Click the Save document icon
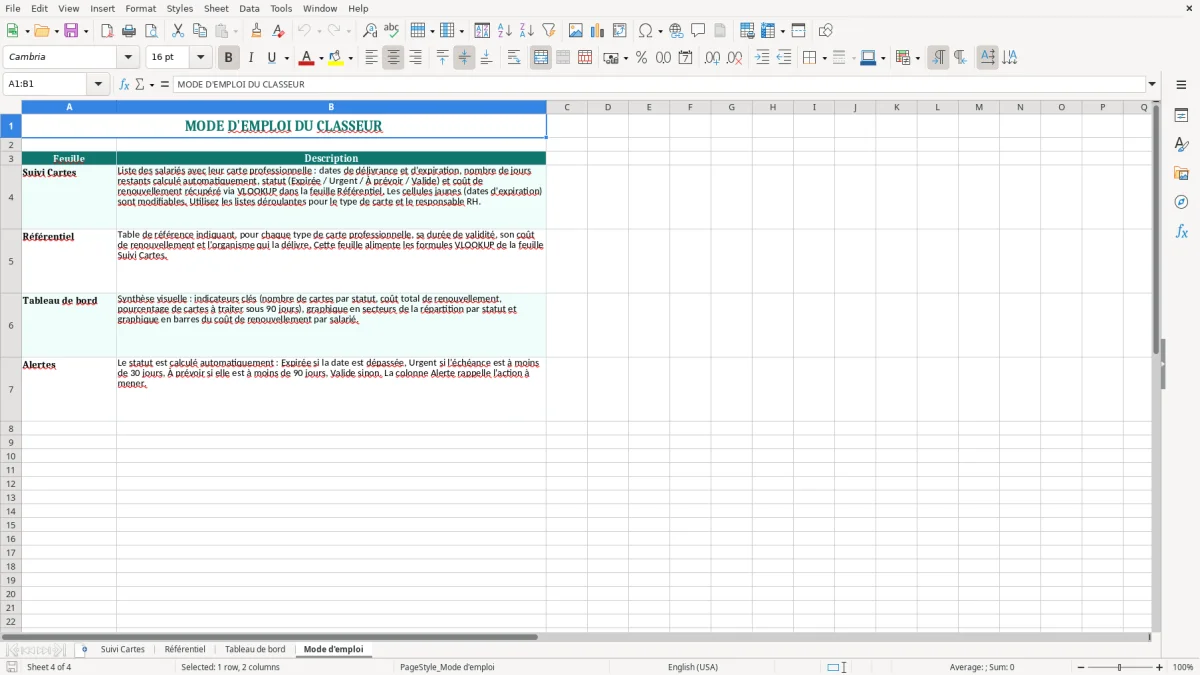 click(71, 31)
